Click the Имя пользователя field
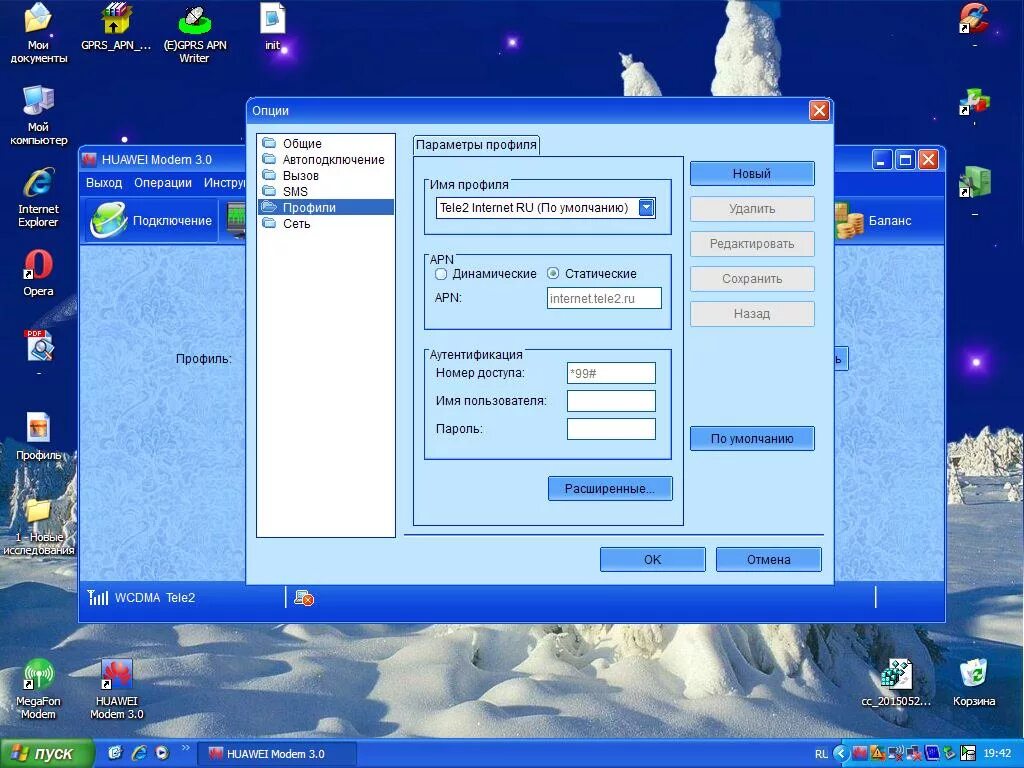This screenshot has width=1024, height=768. tap(611, 401)
